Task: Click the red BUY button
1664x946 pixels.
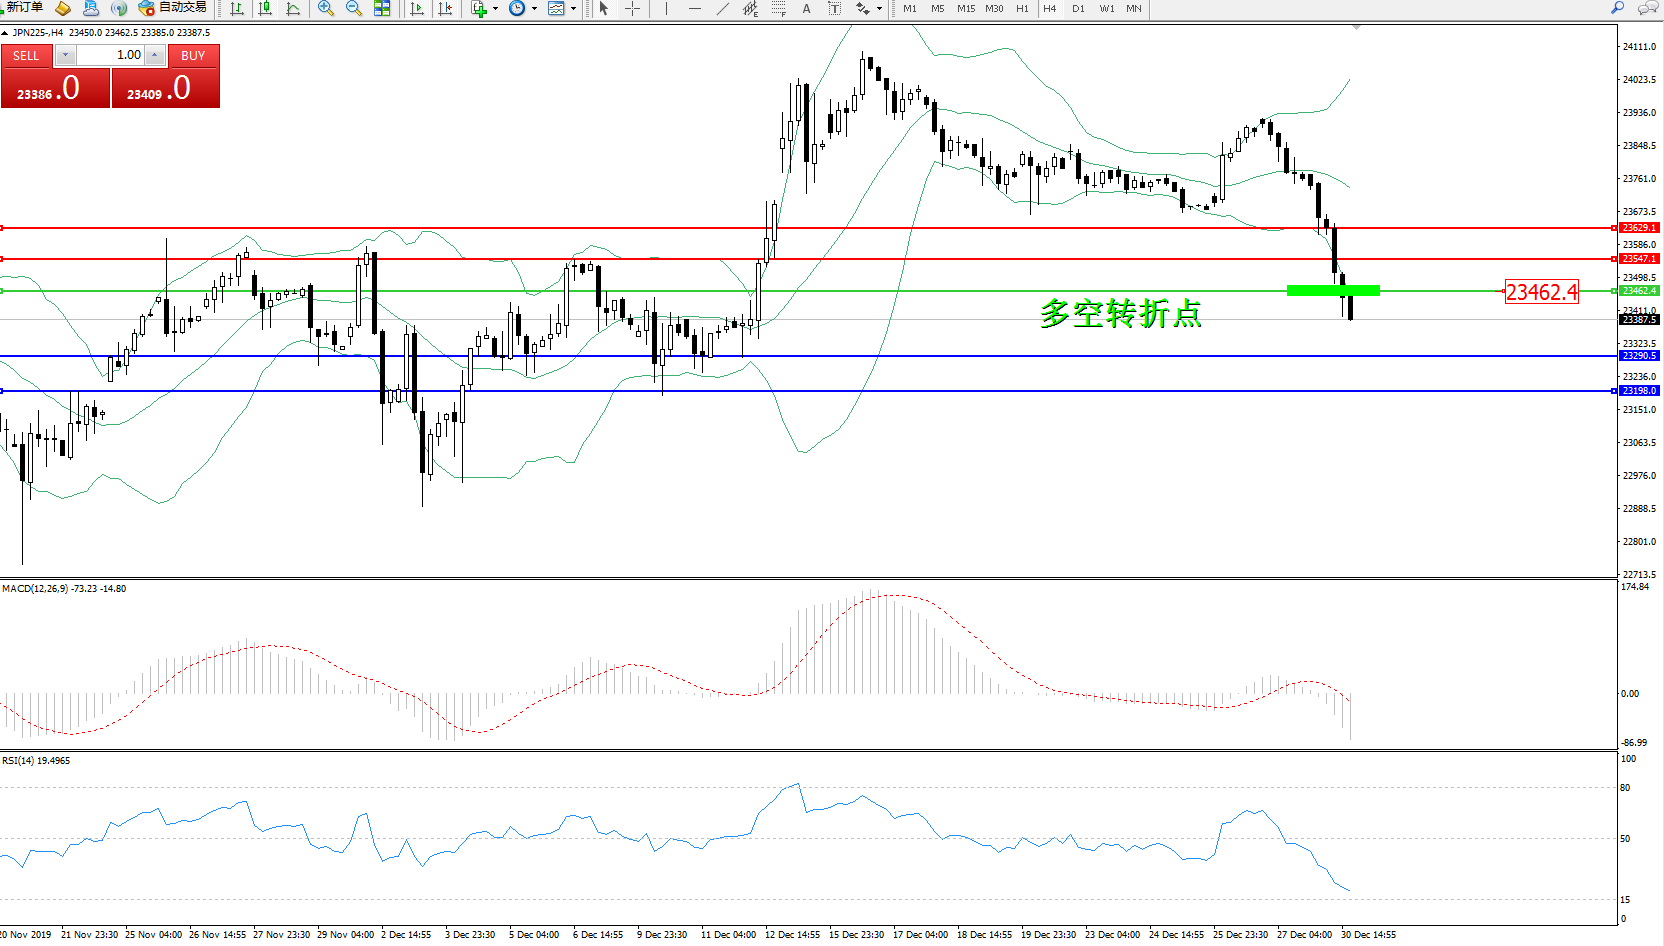Action: tap(193, 56)
